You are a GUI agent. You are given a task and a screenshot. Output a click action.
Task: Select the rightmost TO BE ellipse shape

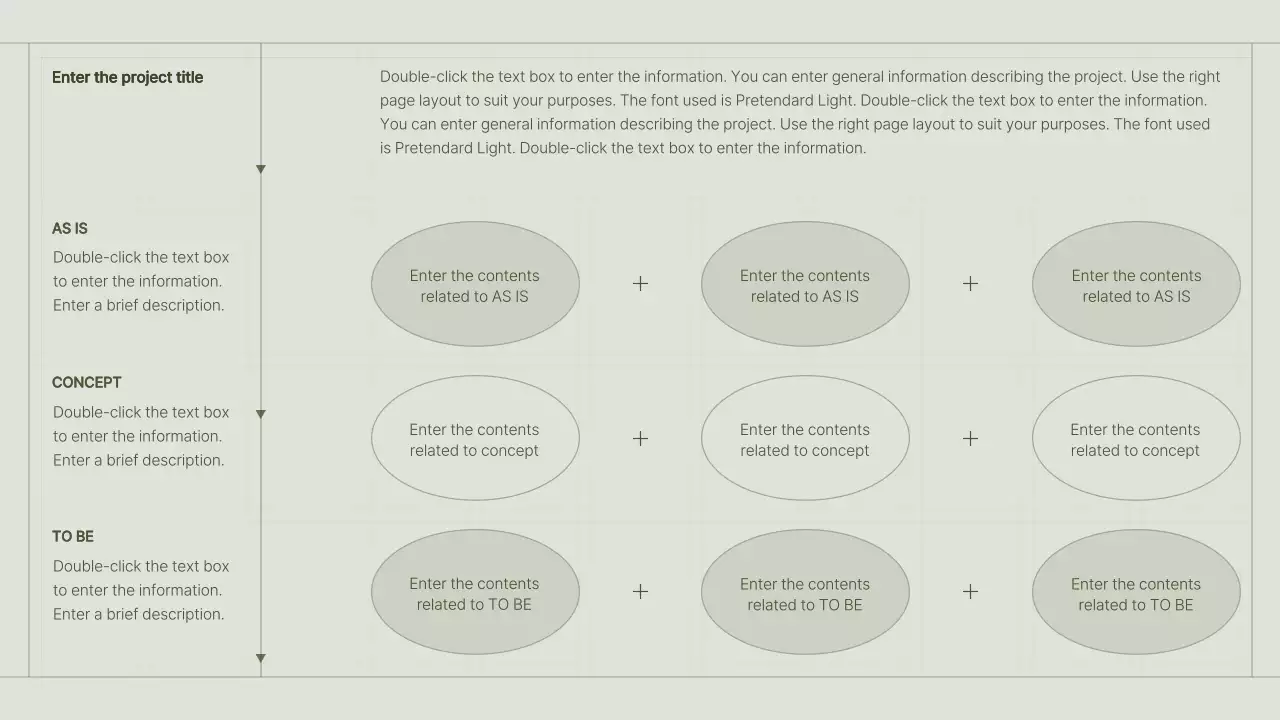(x=1136, y=593)
